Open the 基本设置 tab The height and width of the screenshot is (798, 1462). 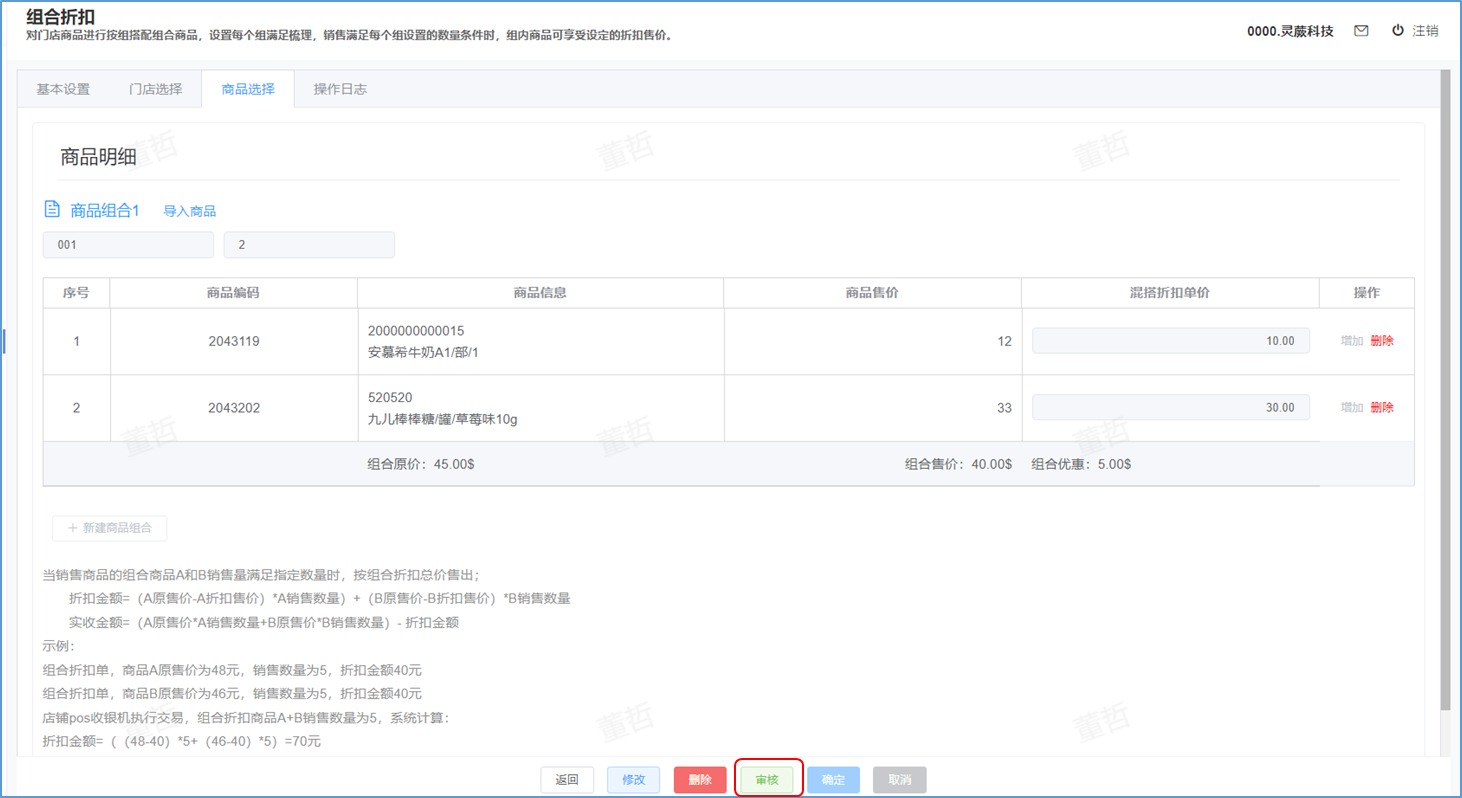pos(63,89)
